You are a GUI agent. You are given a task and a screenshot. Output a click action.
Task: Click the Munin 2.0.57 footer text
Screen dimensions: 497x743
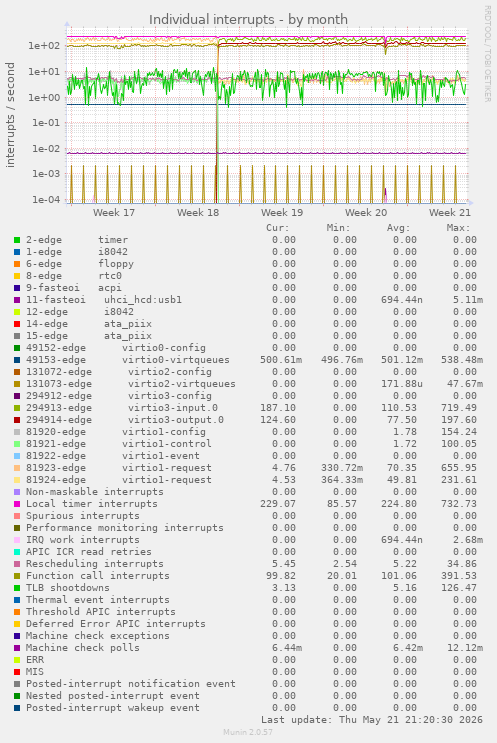click(x=248, y=732)
